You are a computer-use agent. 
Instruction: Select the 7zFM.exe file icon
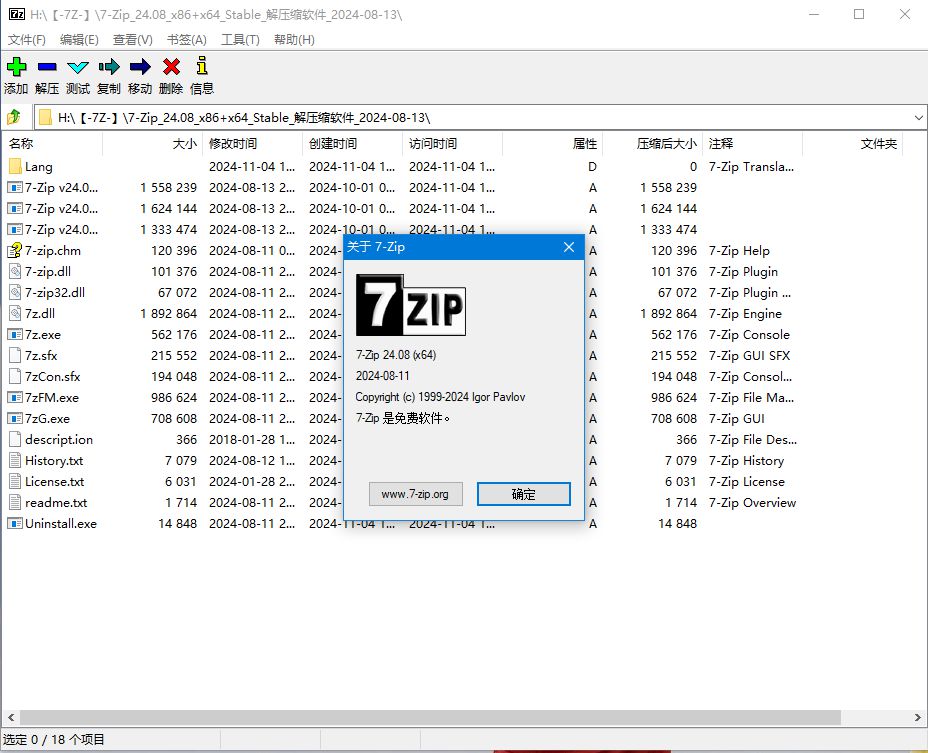pyautogui.click(x=15, y=398)
